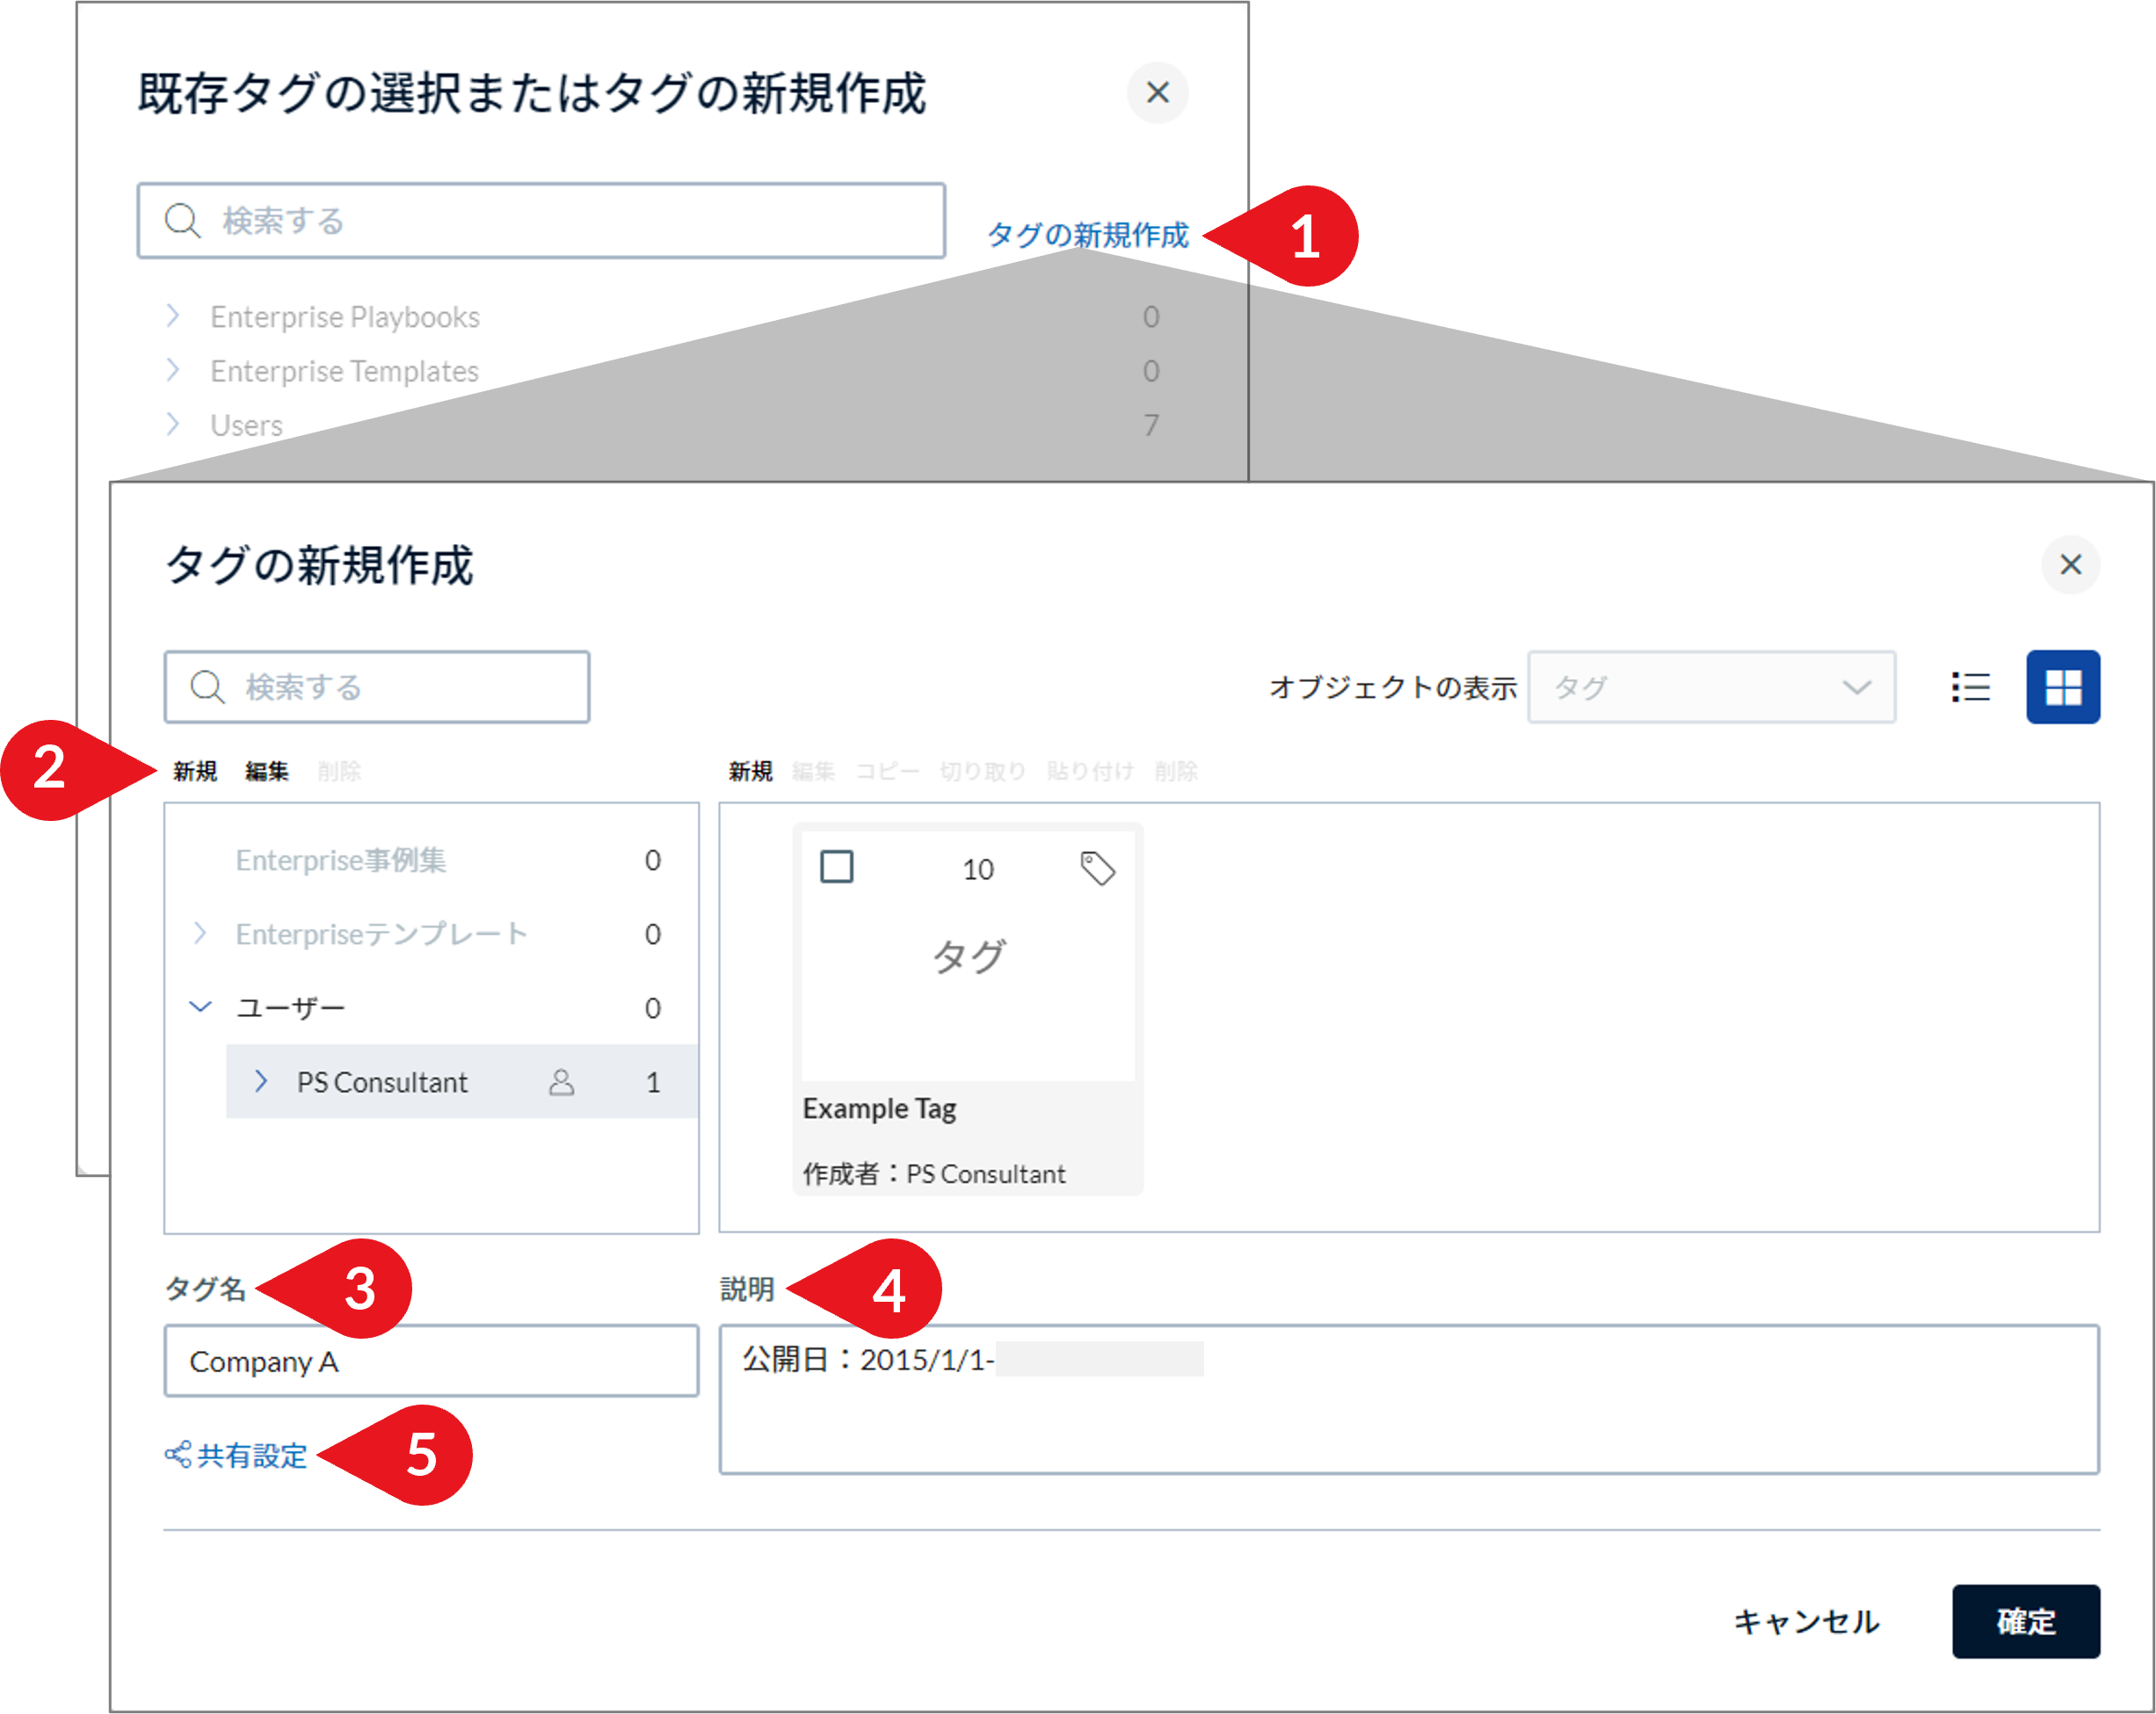Click 新規 above the right tag panel
The height and width of the screenshot is (1714, 2156).
point(749,771)
